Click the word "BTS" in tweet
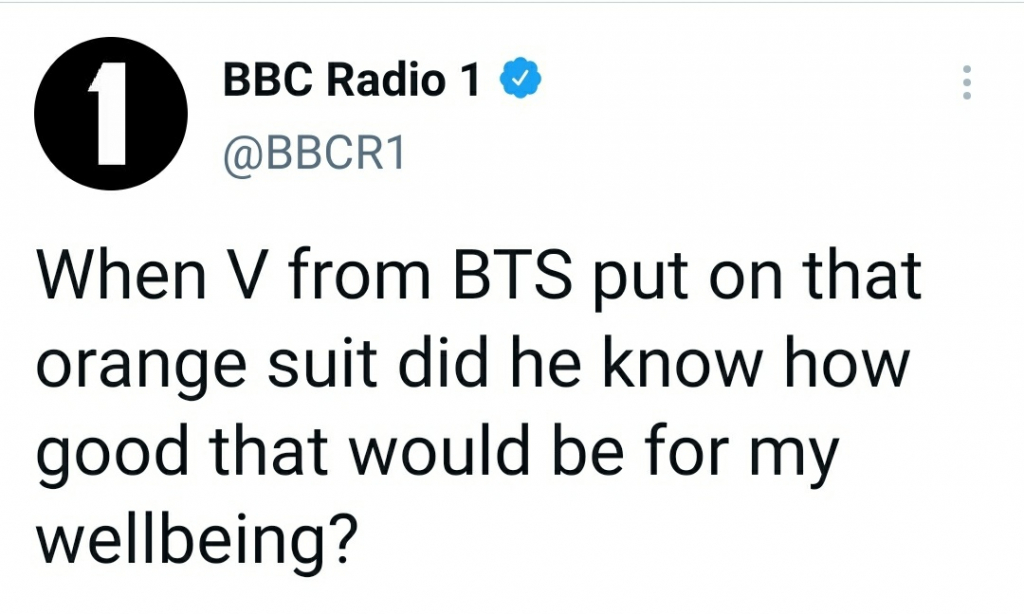This screenshot has width=1024, height=614. (x=512, y=275)
